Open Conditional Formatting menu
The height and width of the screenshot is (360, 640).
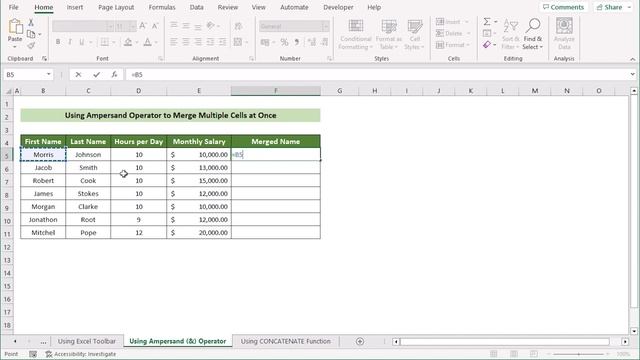(356, 35)
